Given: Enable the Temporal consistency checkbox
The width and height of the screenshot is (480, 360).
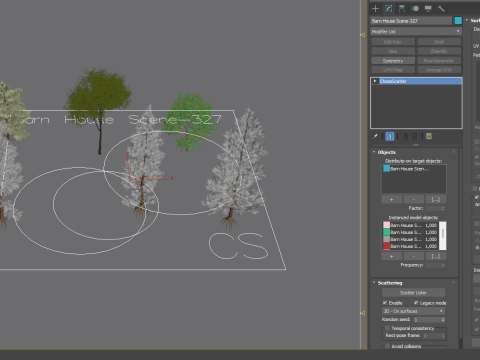Looking at the screenshot, I should click(x=387, y=328).
